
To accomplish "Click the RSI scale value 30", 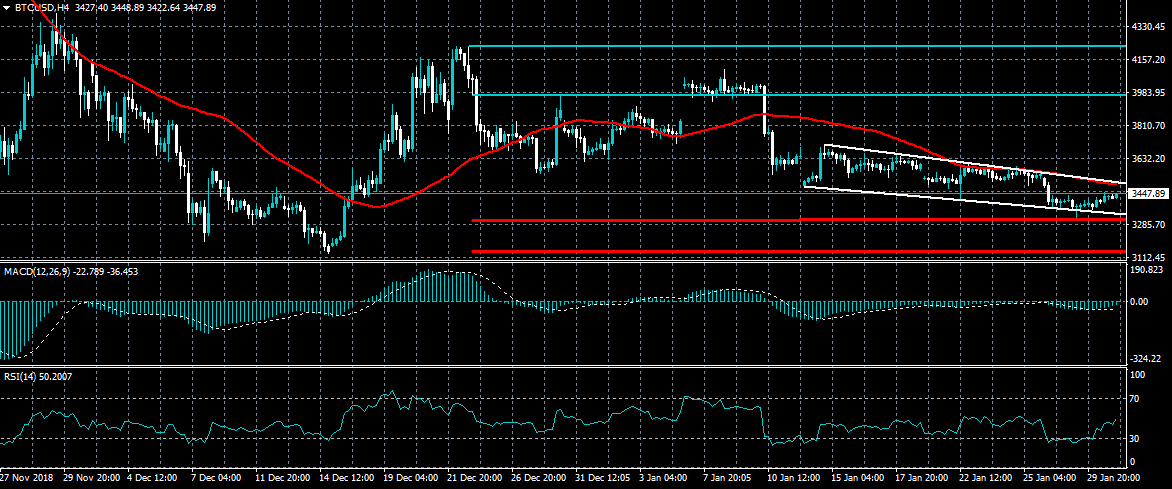I will click(1136, 438).
